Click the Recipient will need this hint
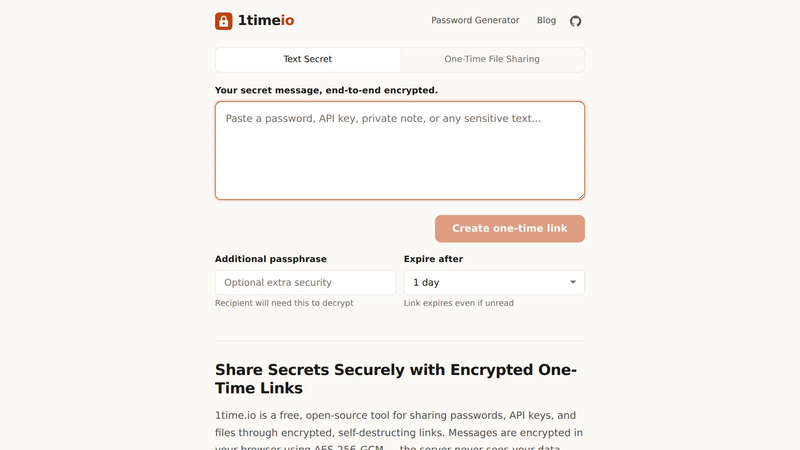The image size is (800, 450). pos(284,303)
